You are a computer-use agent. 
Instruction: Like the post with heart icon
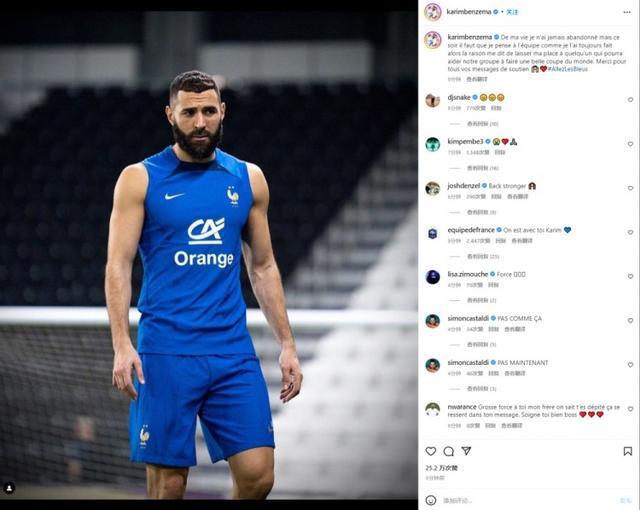[431, 451]
